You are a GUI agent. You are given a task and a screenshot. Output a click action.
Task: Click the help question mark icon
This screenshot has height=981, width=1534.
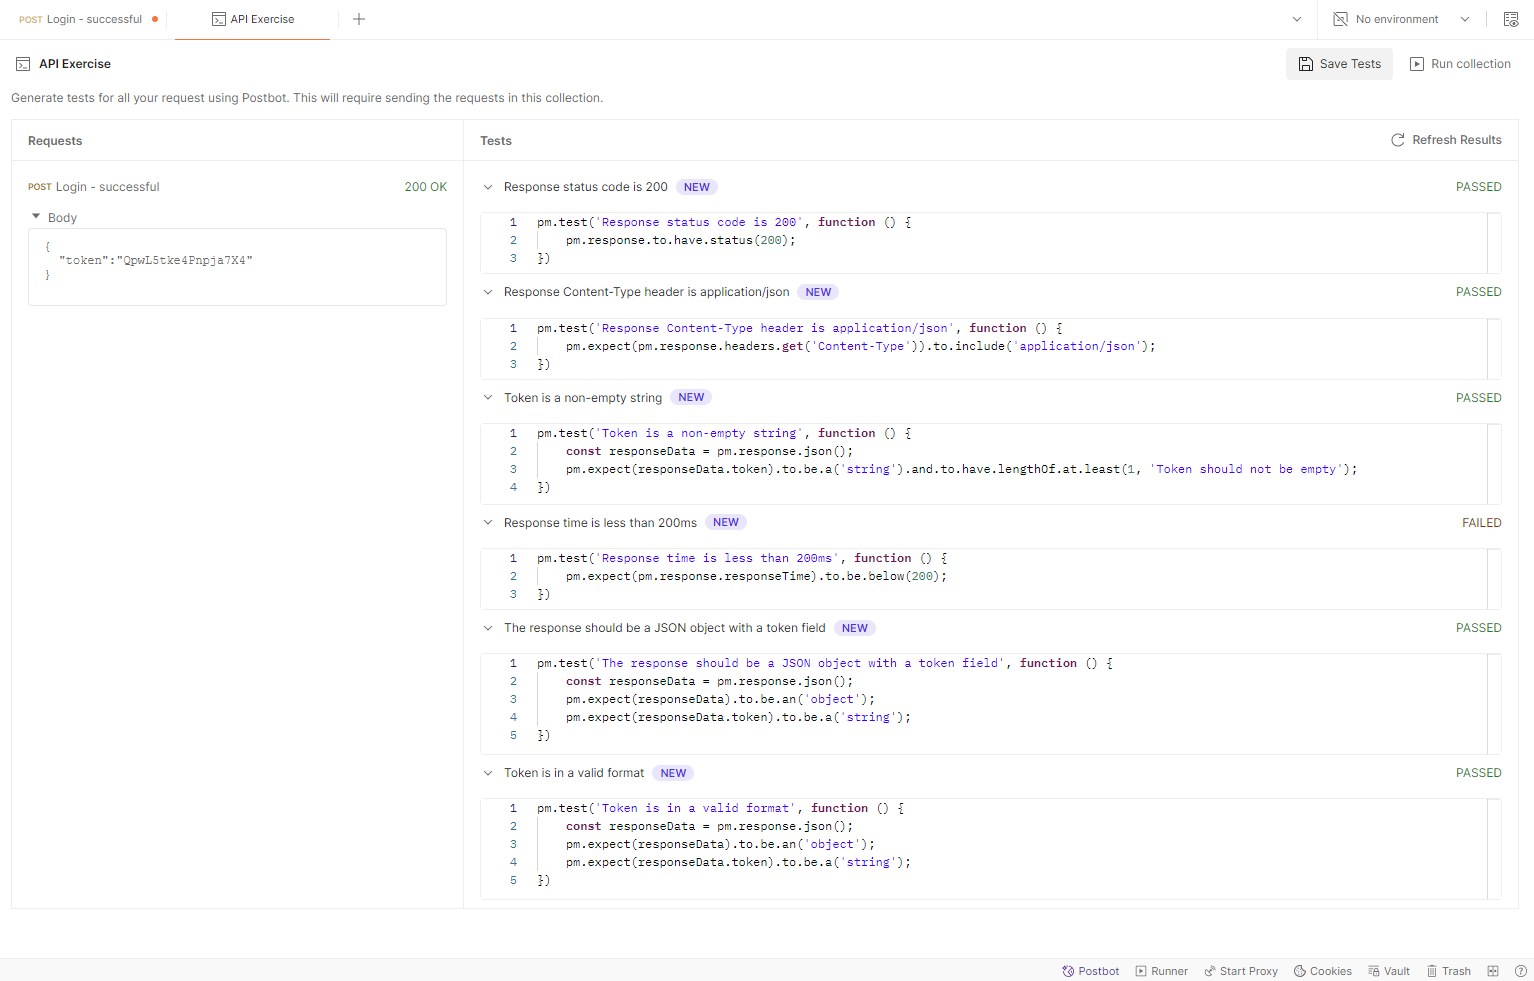tap(1520, 971)
